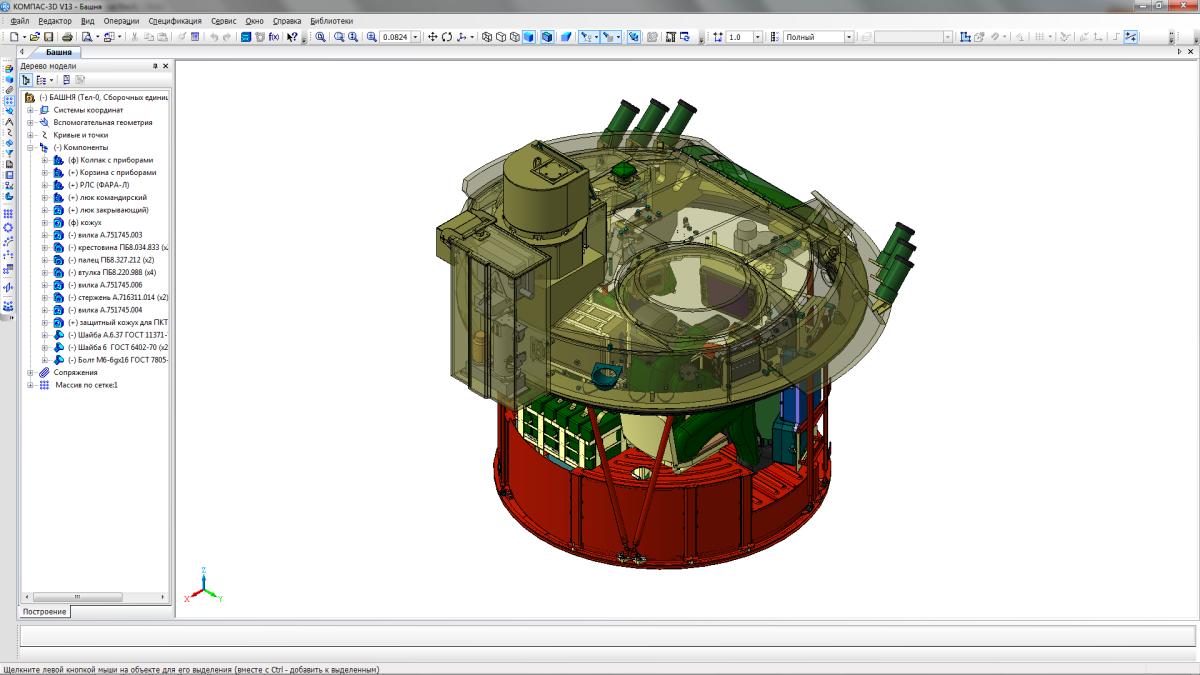Close the Дерево модели panel

165,66
